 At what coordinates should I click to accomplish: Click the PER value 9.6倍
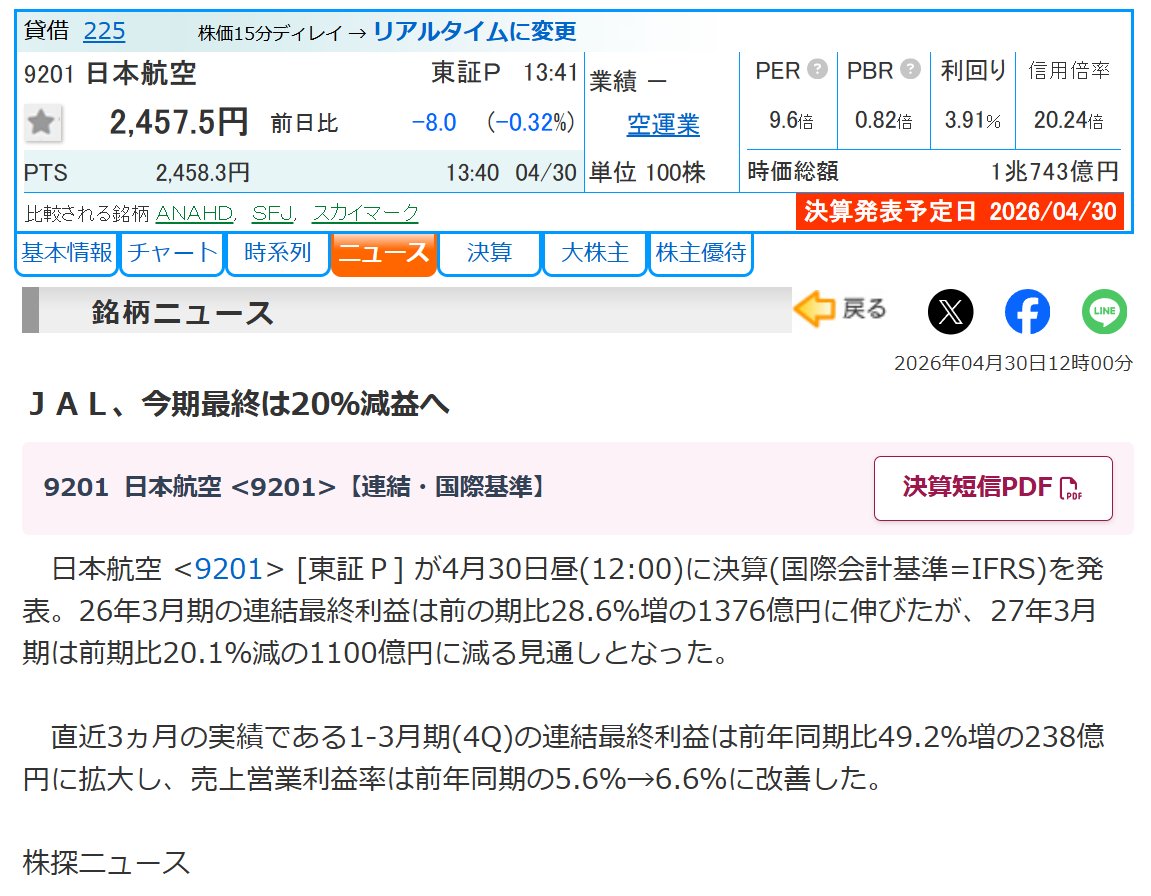(791, 120)
